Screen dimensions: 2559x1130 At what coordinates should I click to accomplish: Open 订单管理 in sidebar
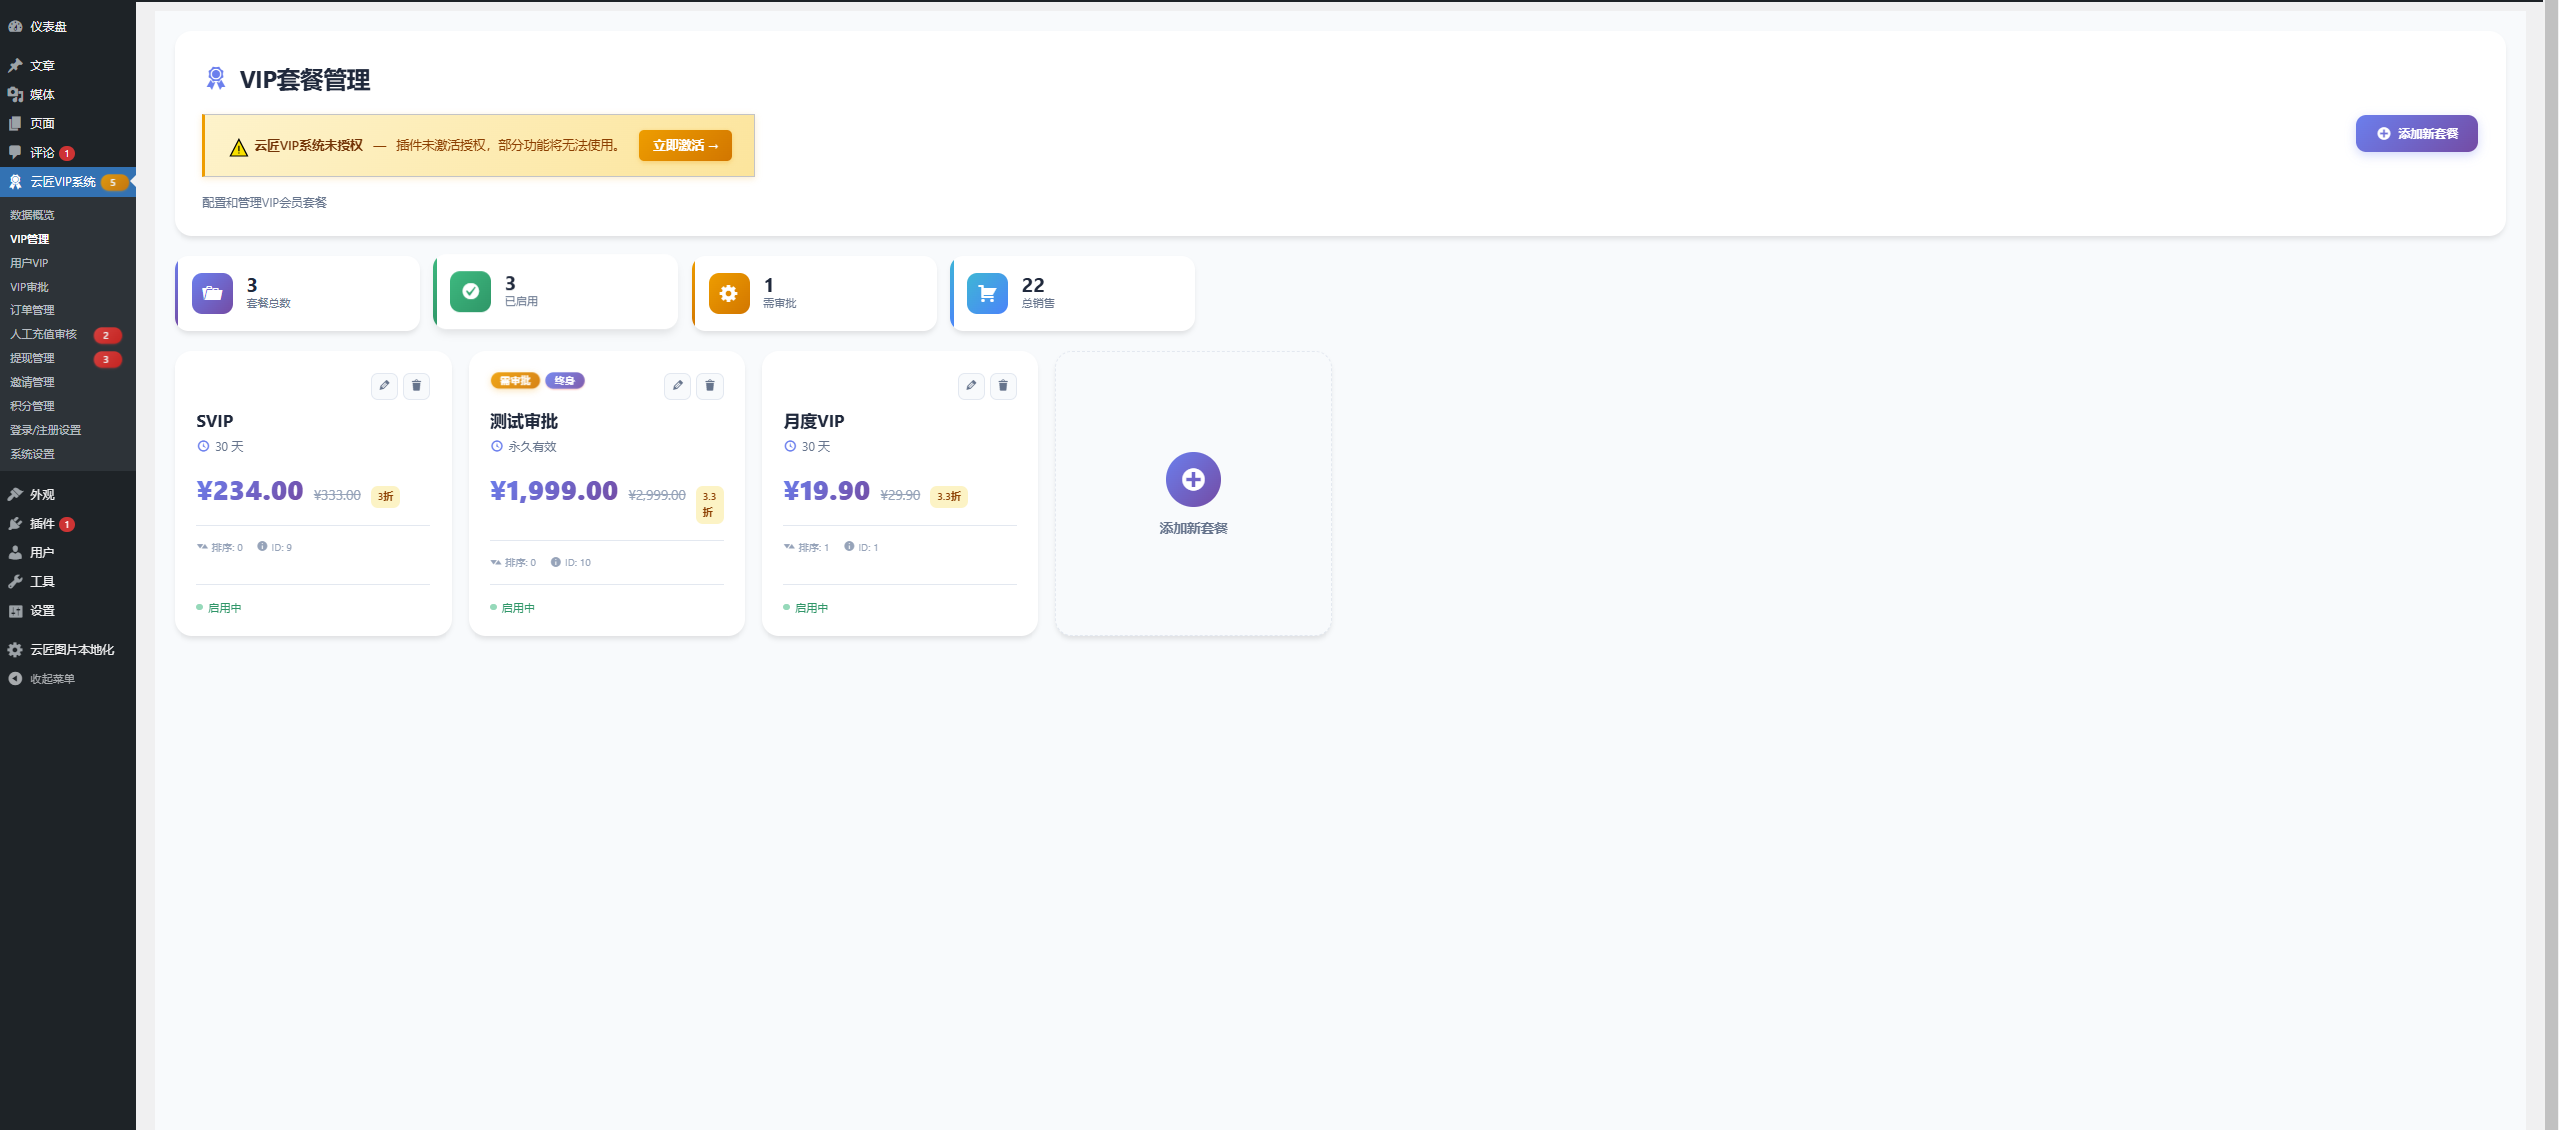pos(32,310)
